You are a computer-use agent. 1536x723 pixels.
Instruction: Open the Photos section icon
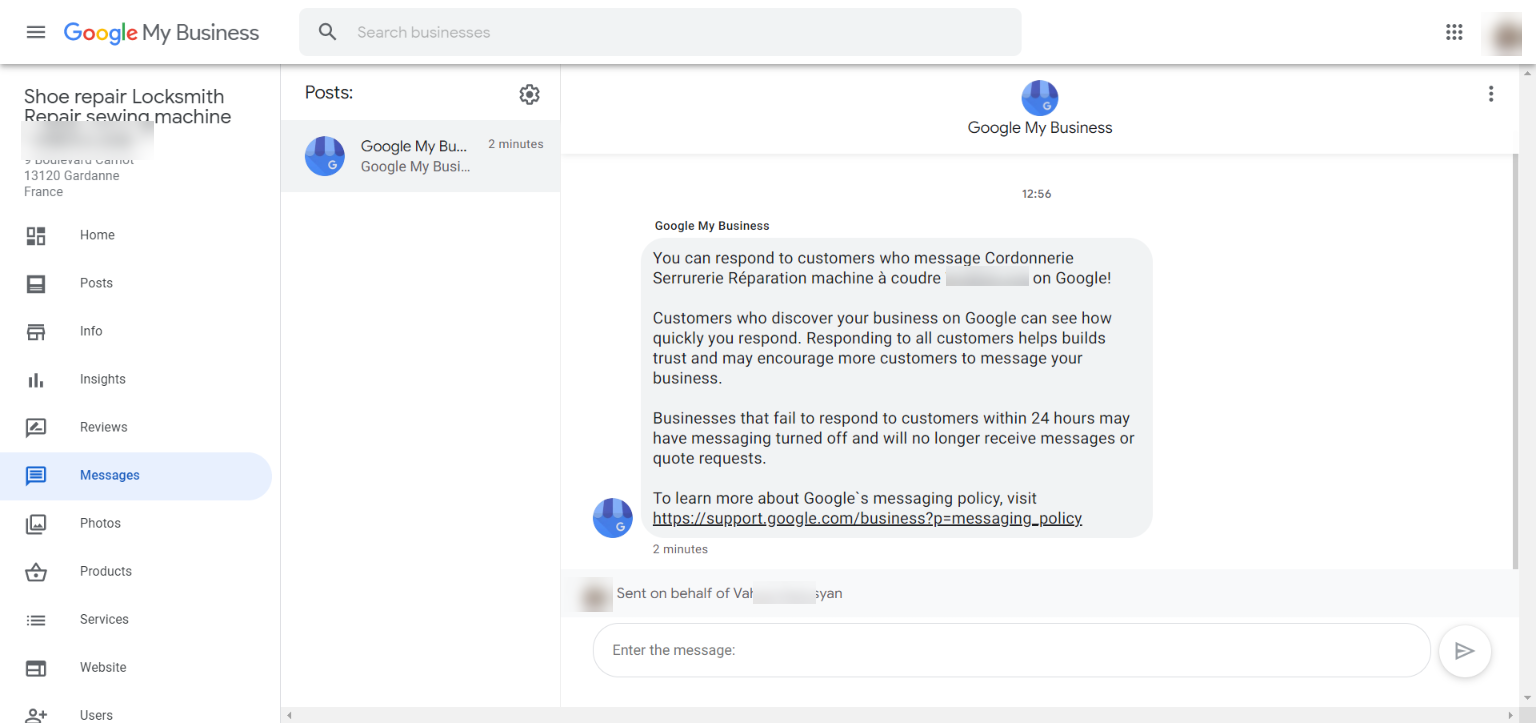point(36,523)
